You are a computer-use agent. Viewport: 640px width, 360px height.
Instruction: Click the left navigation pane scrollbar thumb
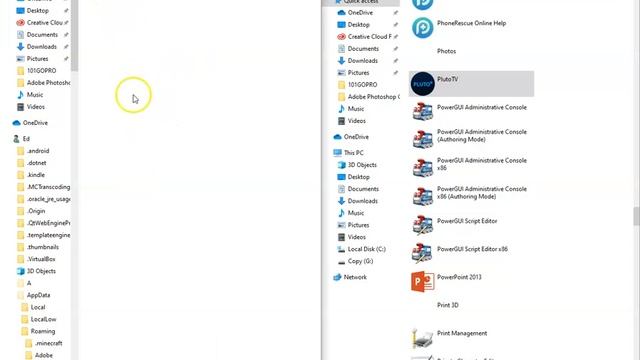[74, 36]
